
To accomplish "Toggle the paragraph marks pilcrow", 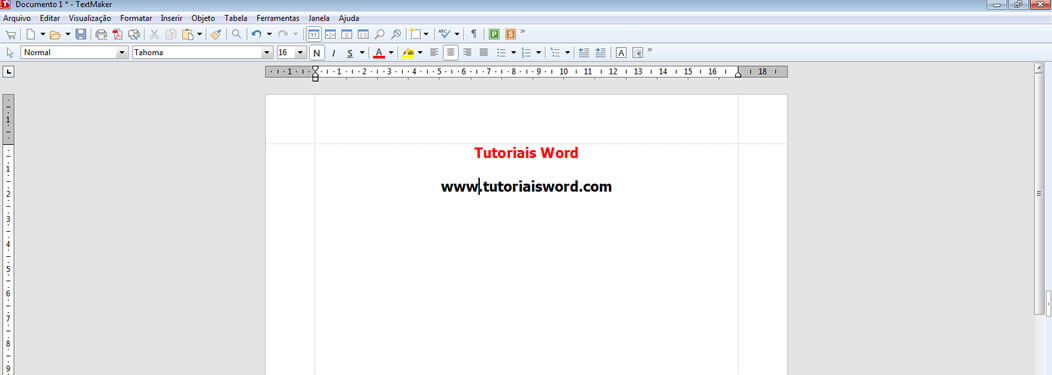I will (474, 34).
